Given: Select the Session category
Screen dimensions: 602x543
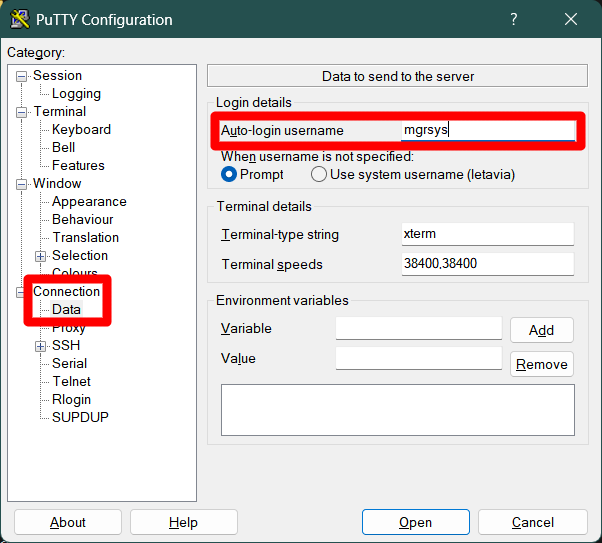Looking at the screenshot, I should [x=57, y=75].
